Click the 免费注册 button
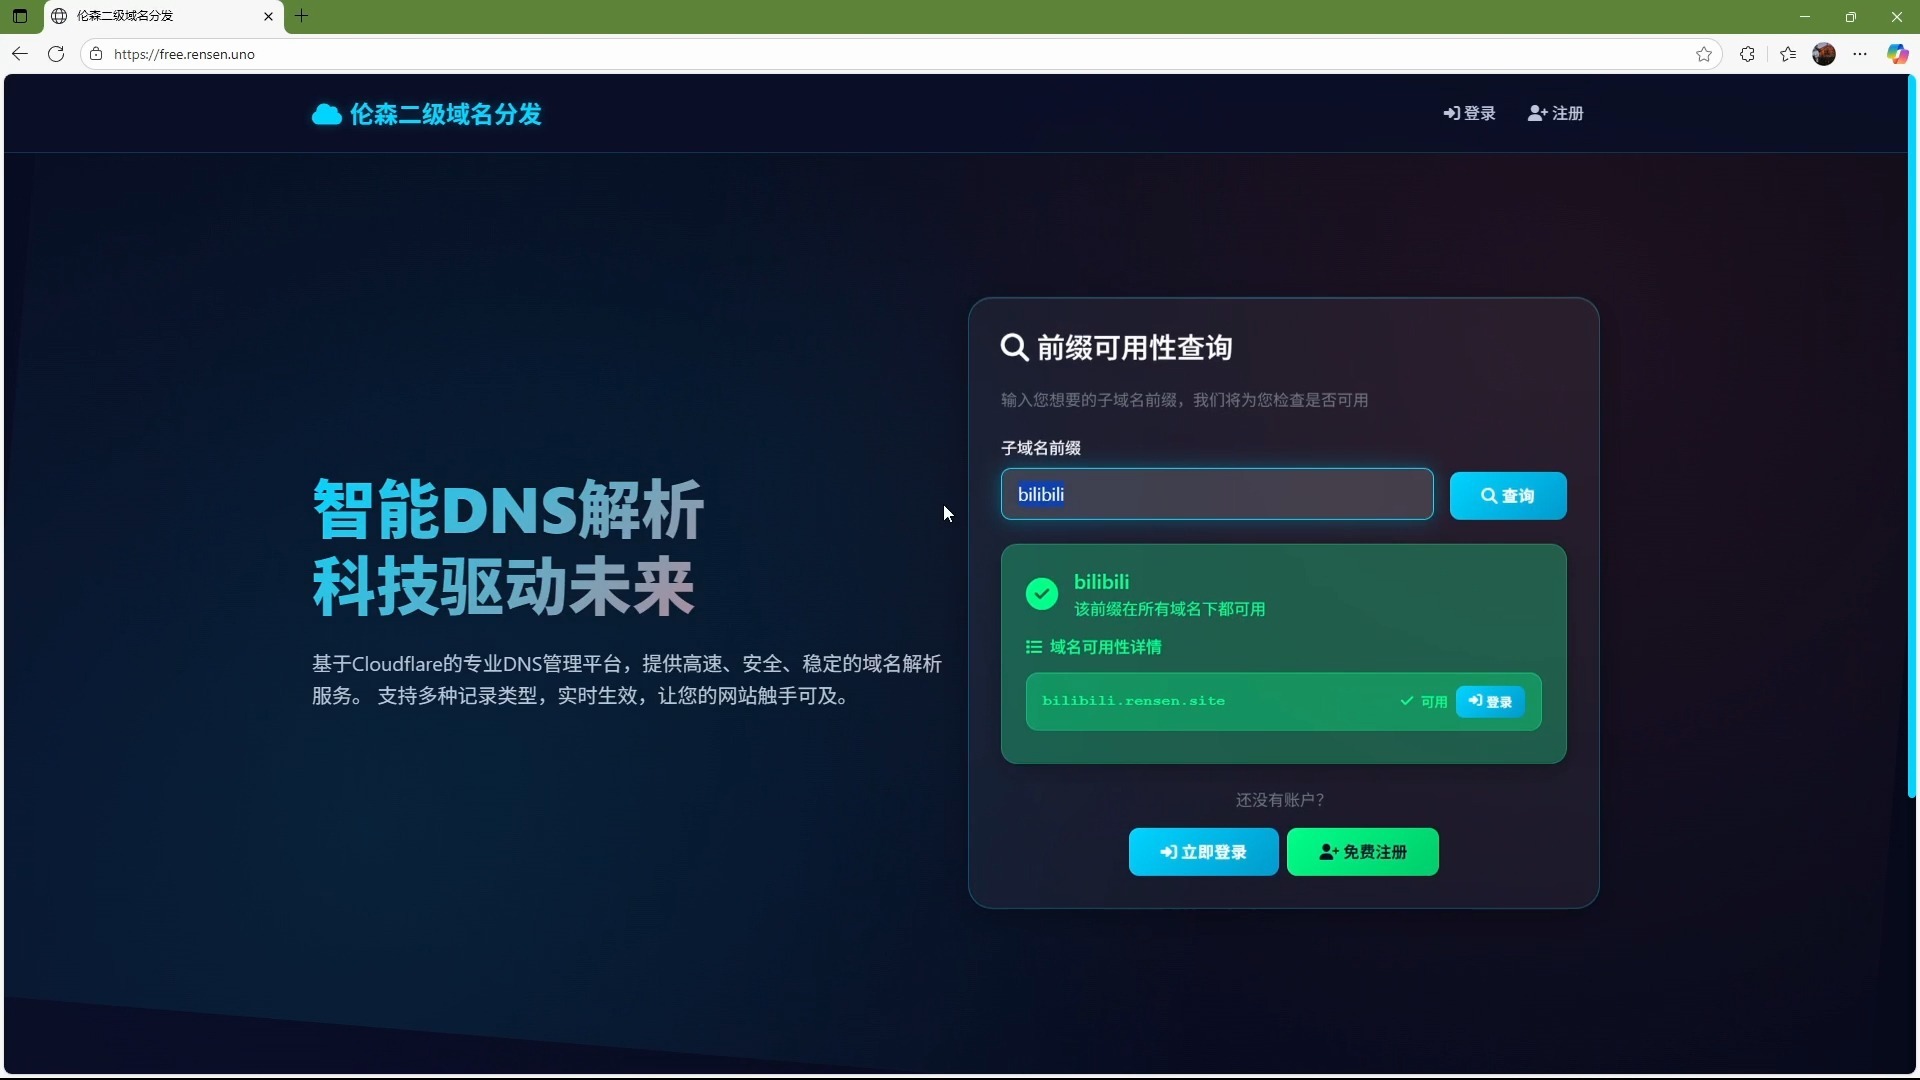Viewport: 1920px width, 1080px height. click(1363, 852)
